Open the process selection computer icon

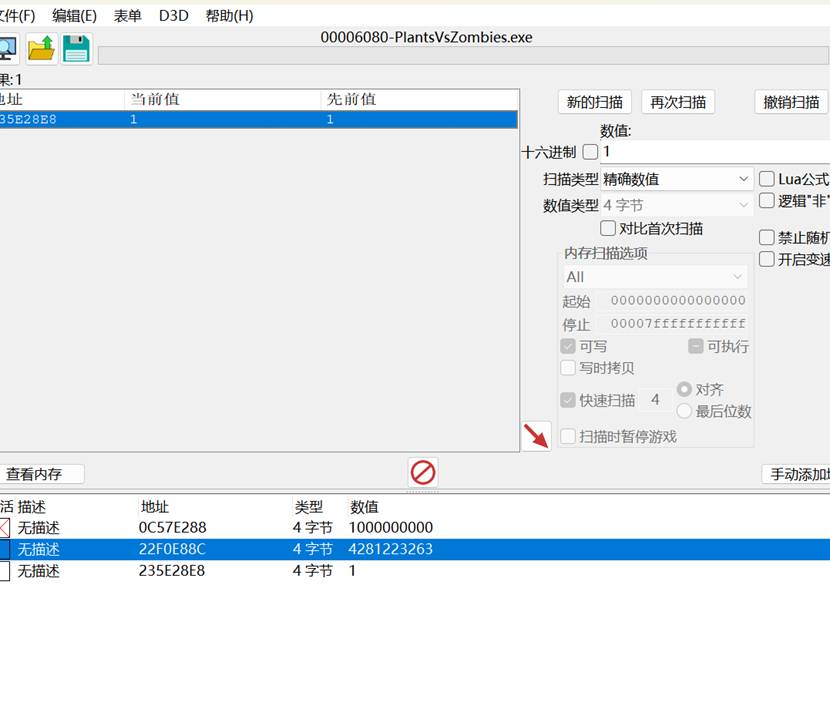[8, 49]
